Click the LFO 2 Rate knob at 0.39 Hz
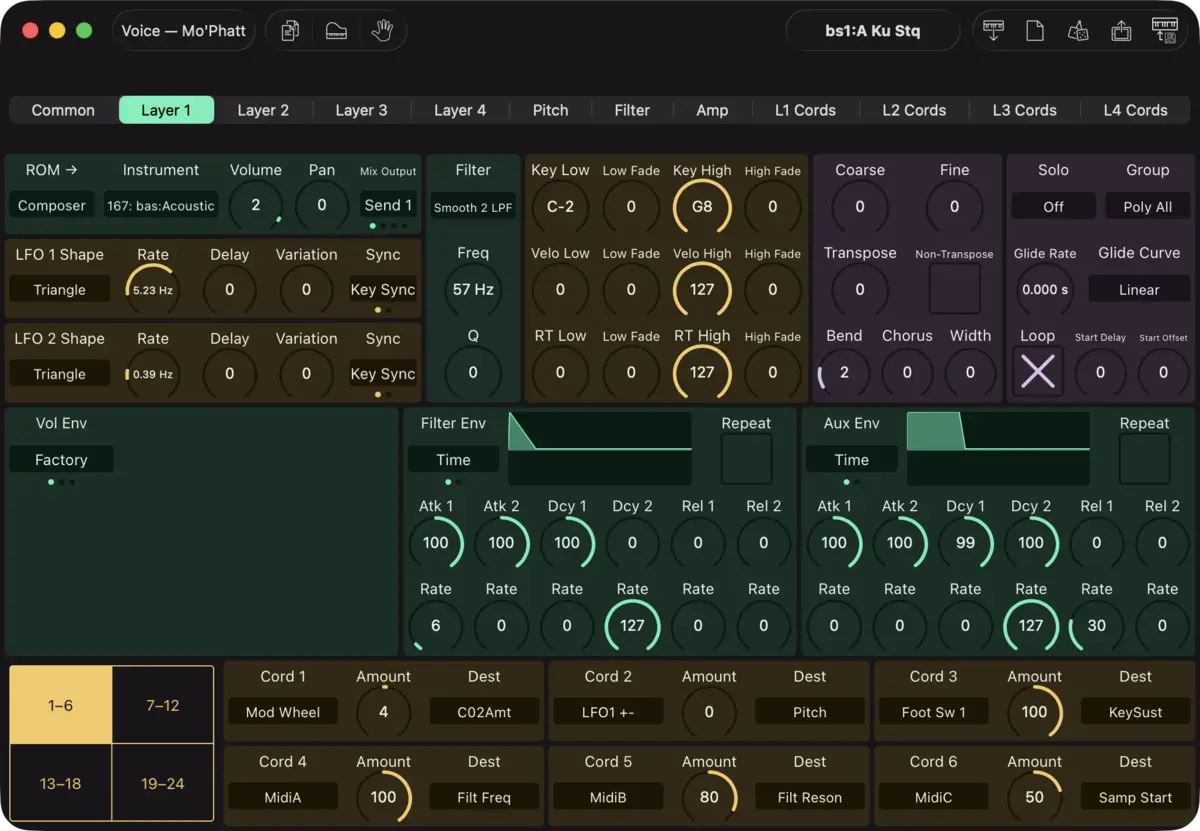Screen dimensions: 1200x831 click(153, 374)
